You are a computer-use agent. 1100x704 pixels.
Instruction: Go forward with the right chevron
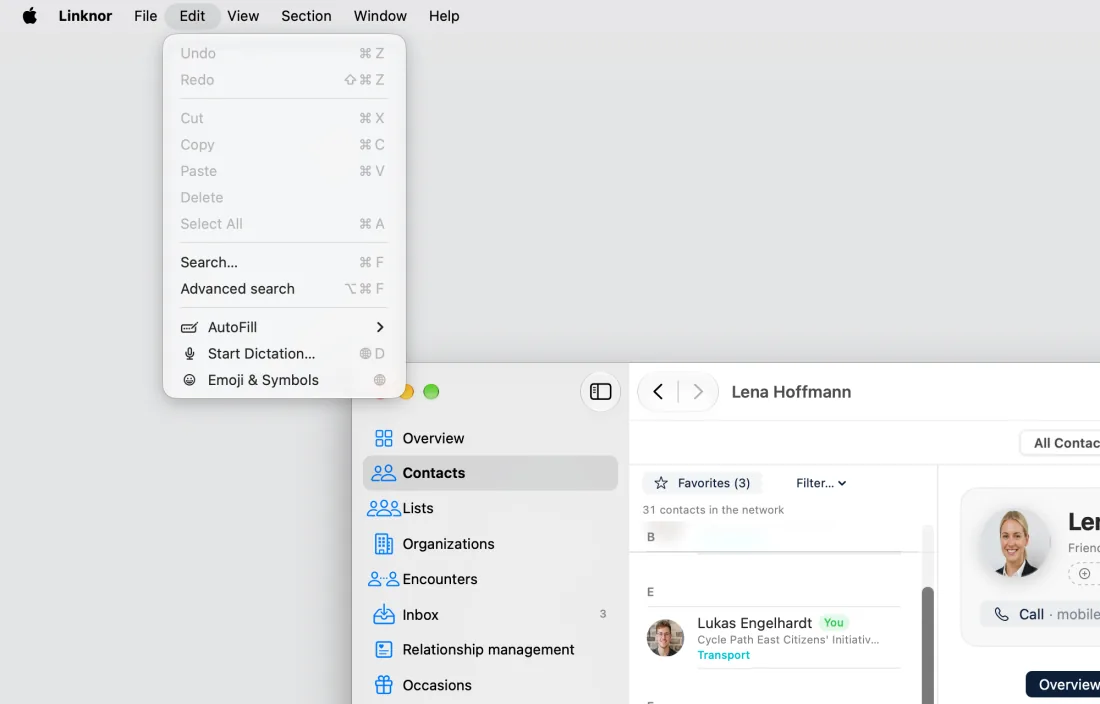pos(698,391)
